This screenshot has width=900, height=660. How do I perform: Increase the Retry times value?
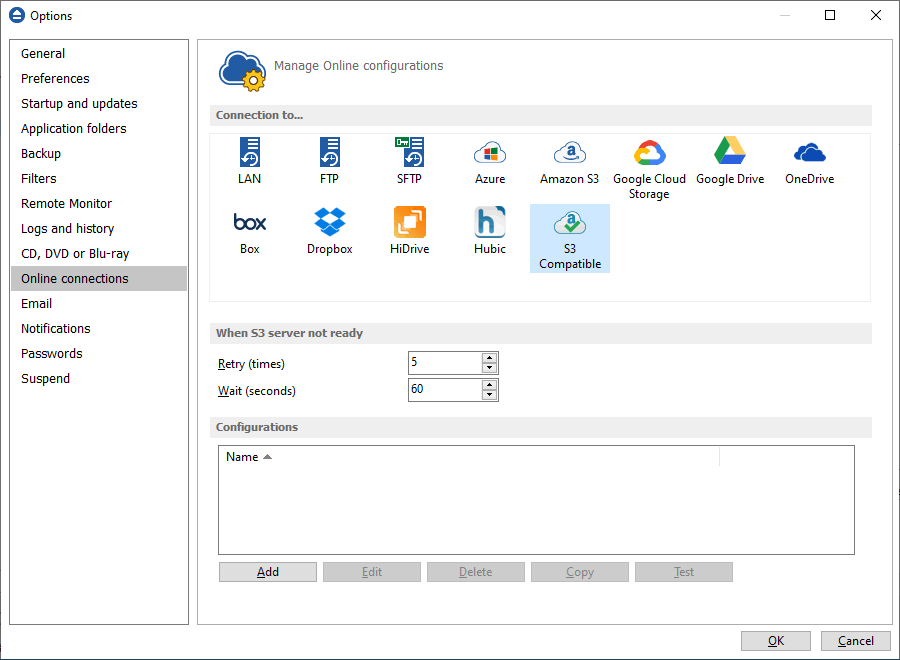490,358
